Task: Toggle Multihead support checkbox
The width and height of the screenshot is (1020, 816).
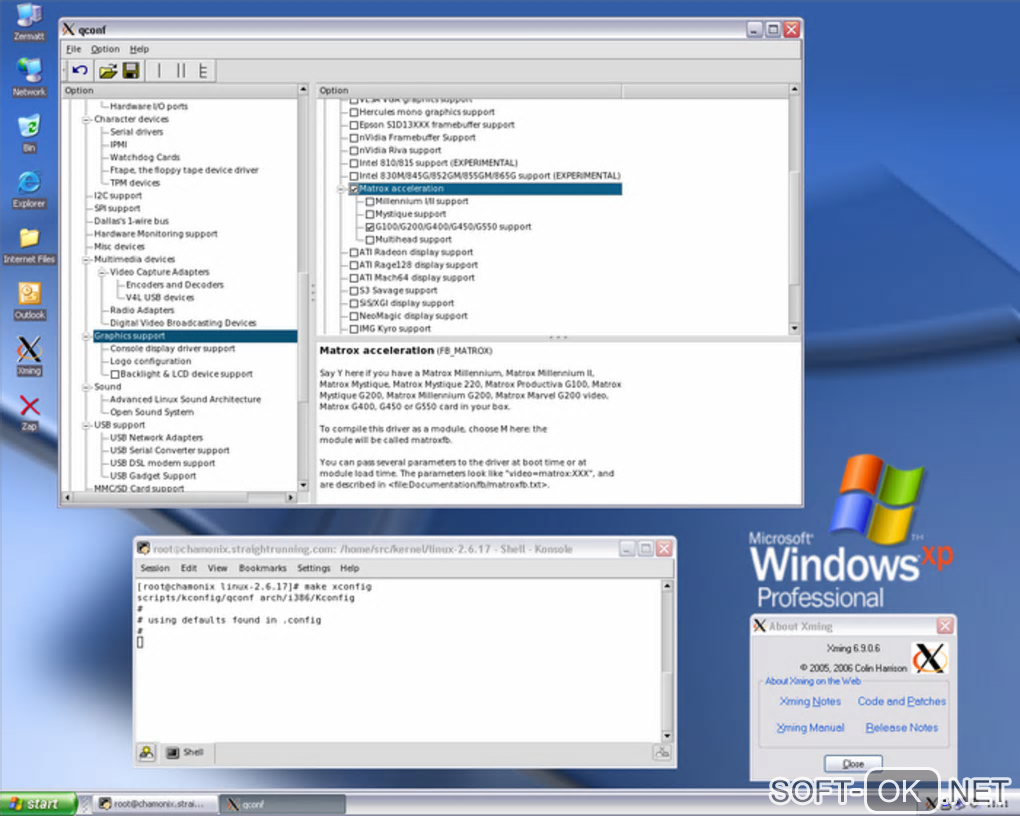Action: (369, 240)
